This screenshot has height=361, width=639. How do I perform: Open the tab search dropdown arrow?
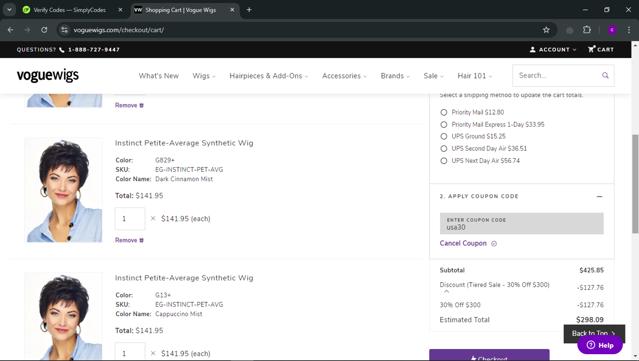9,10
